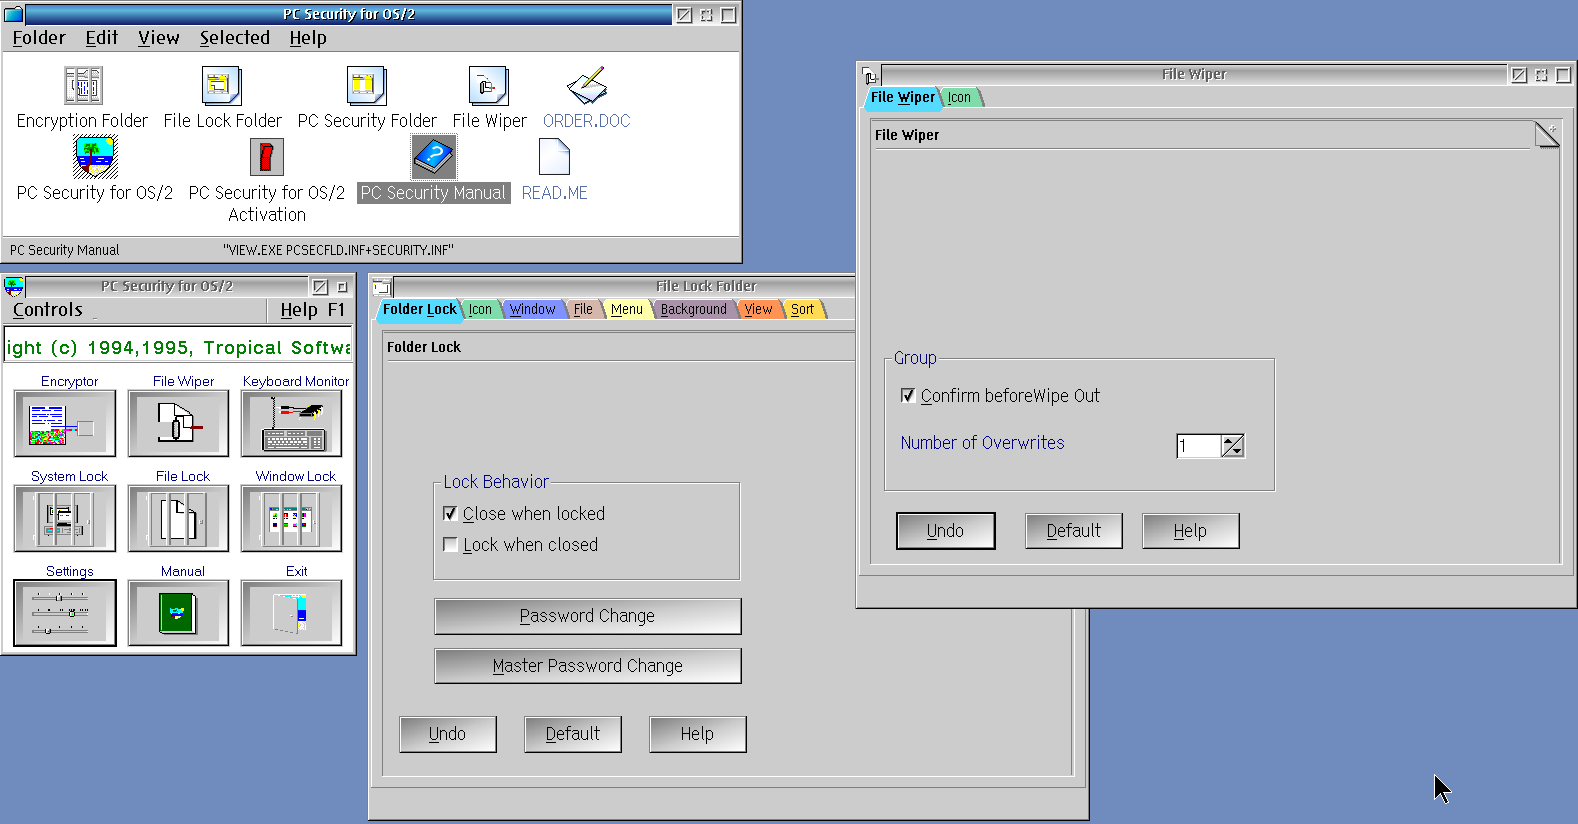Open the Window Lock tool
1578x824 pixels.
coord(291,518)
